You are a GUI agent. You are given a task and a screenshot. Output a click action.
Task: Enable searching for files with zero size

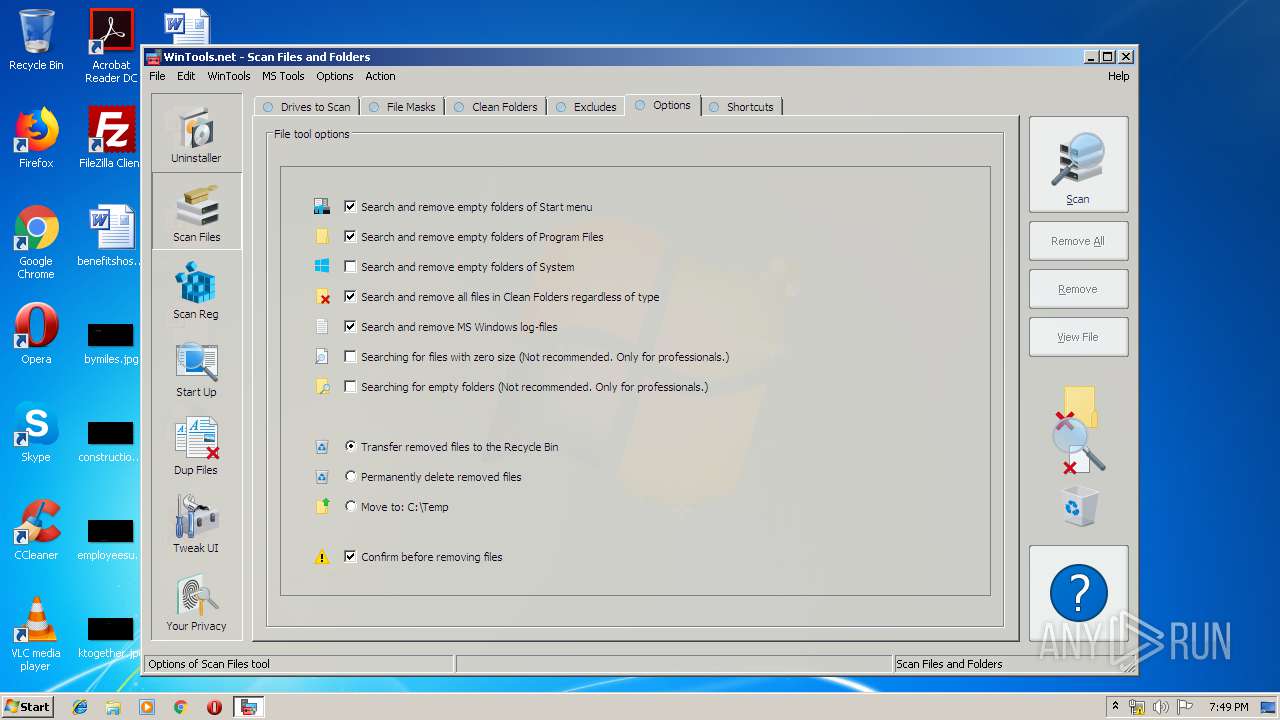click(350, 357)
